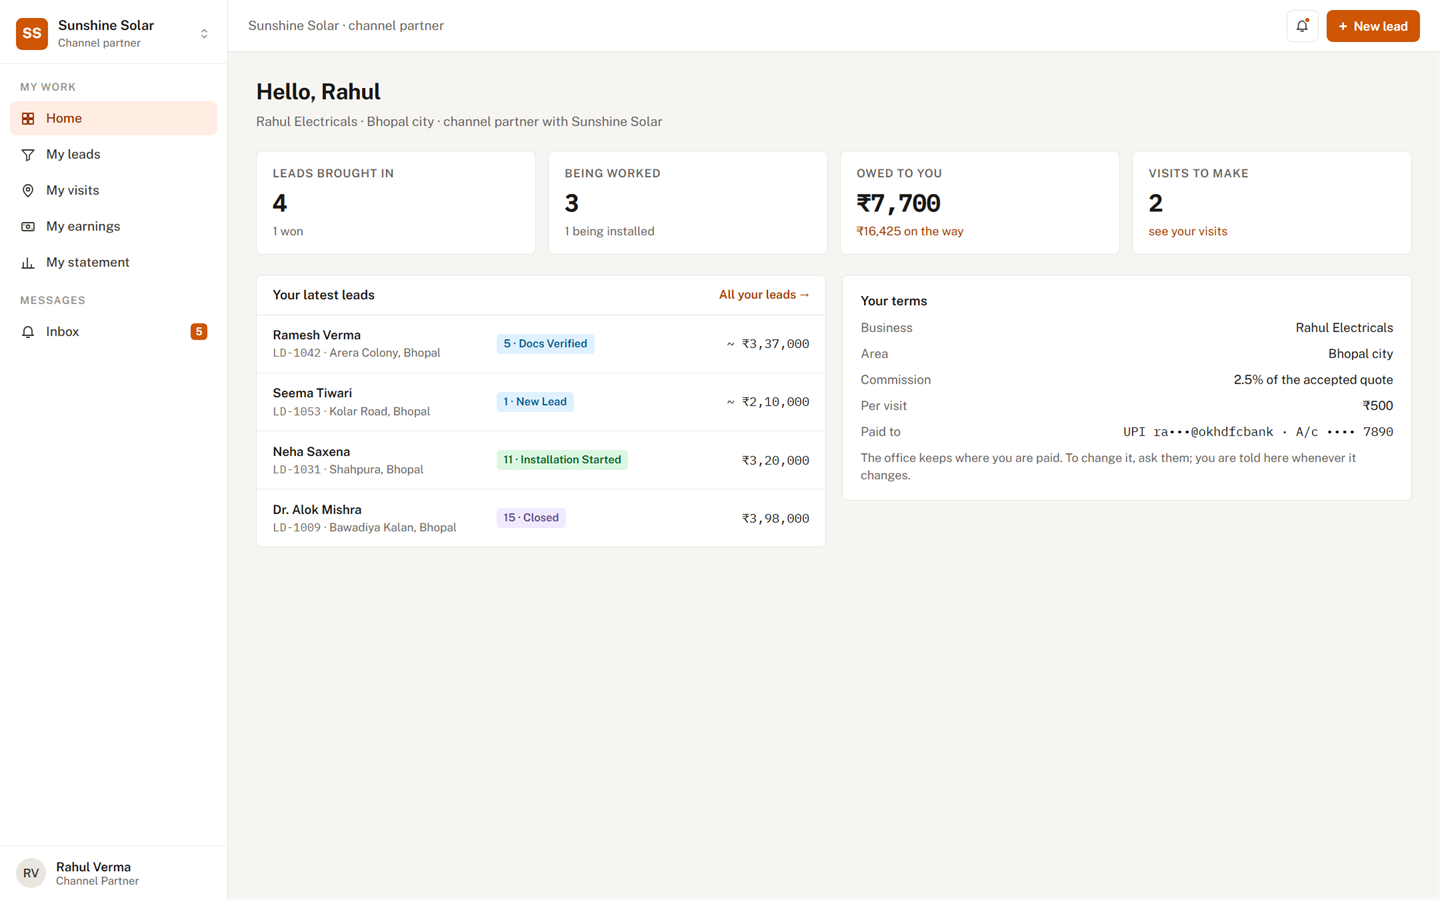Image resolution: width=1440 pixels, height=900 pixels.
Task: Click the My leads funnel icon
Action: pos(28,154)
